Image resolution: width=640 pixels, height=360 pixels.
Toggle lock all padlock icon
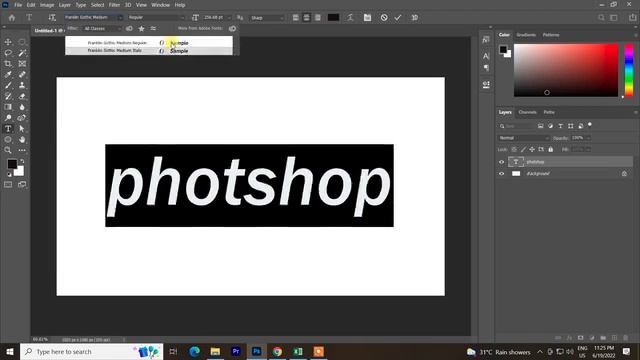pyautogui.click(x=551, y=149)
